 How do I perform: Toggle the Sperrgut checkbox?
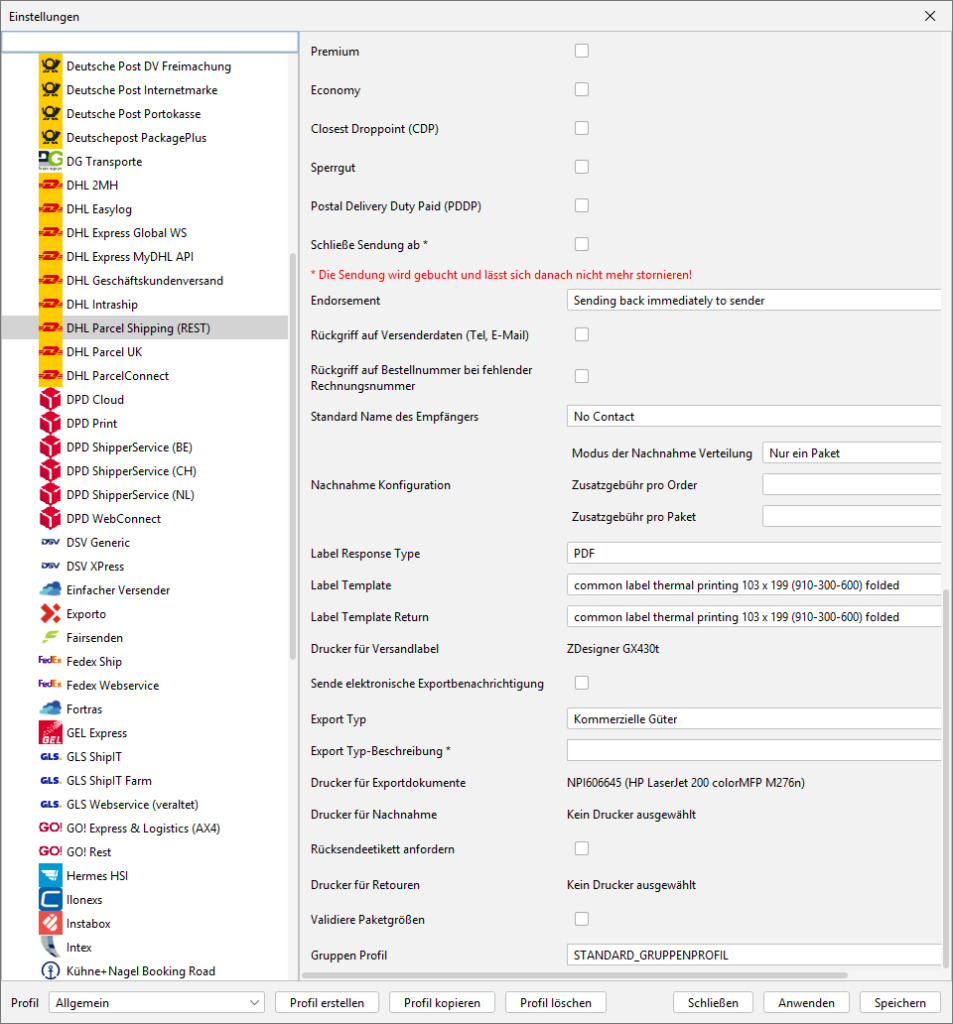pyautogui.click(x=581, y=167)
